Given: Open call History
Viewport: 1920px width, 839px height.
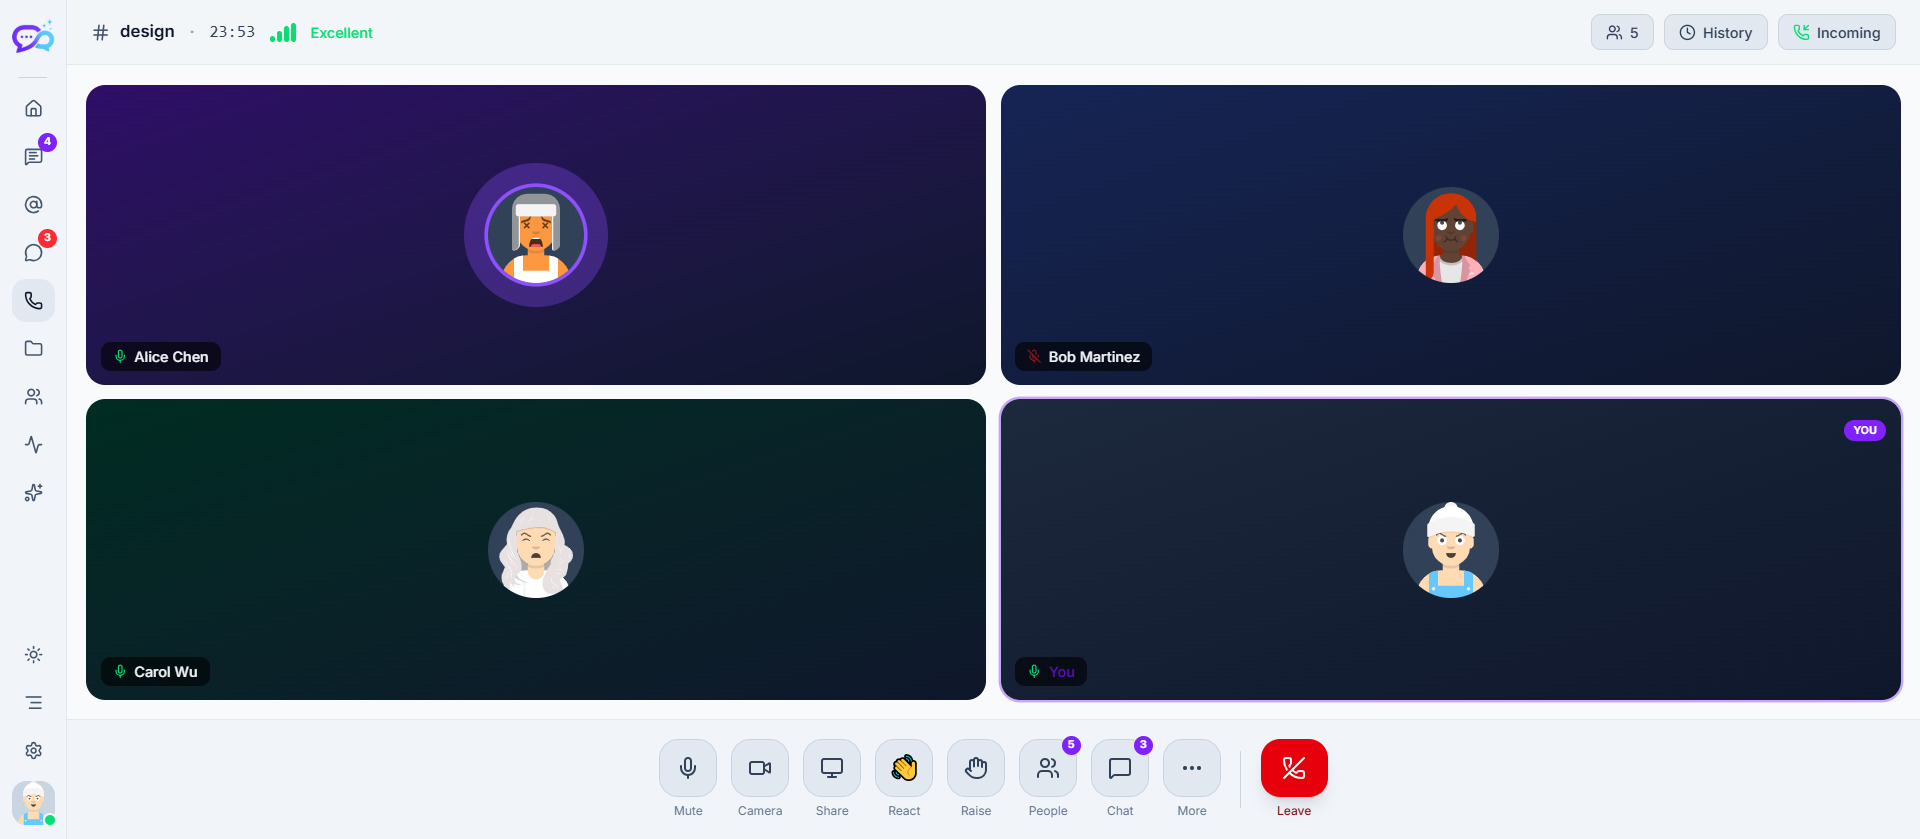Looking at the screenshot, I should click(x=1715, y=32).
